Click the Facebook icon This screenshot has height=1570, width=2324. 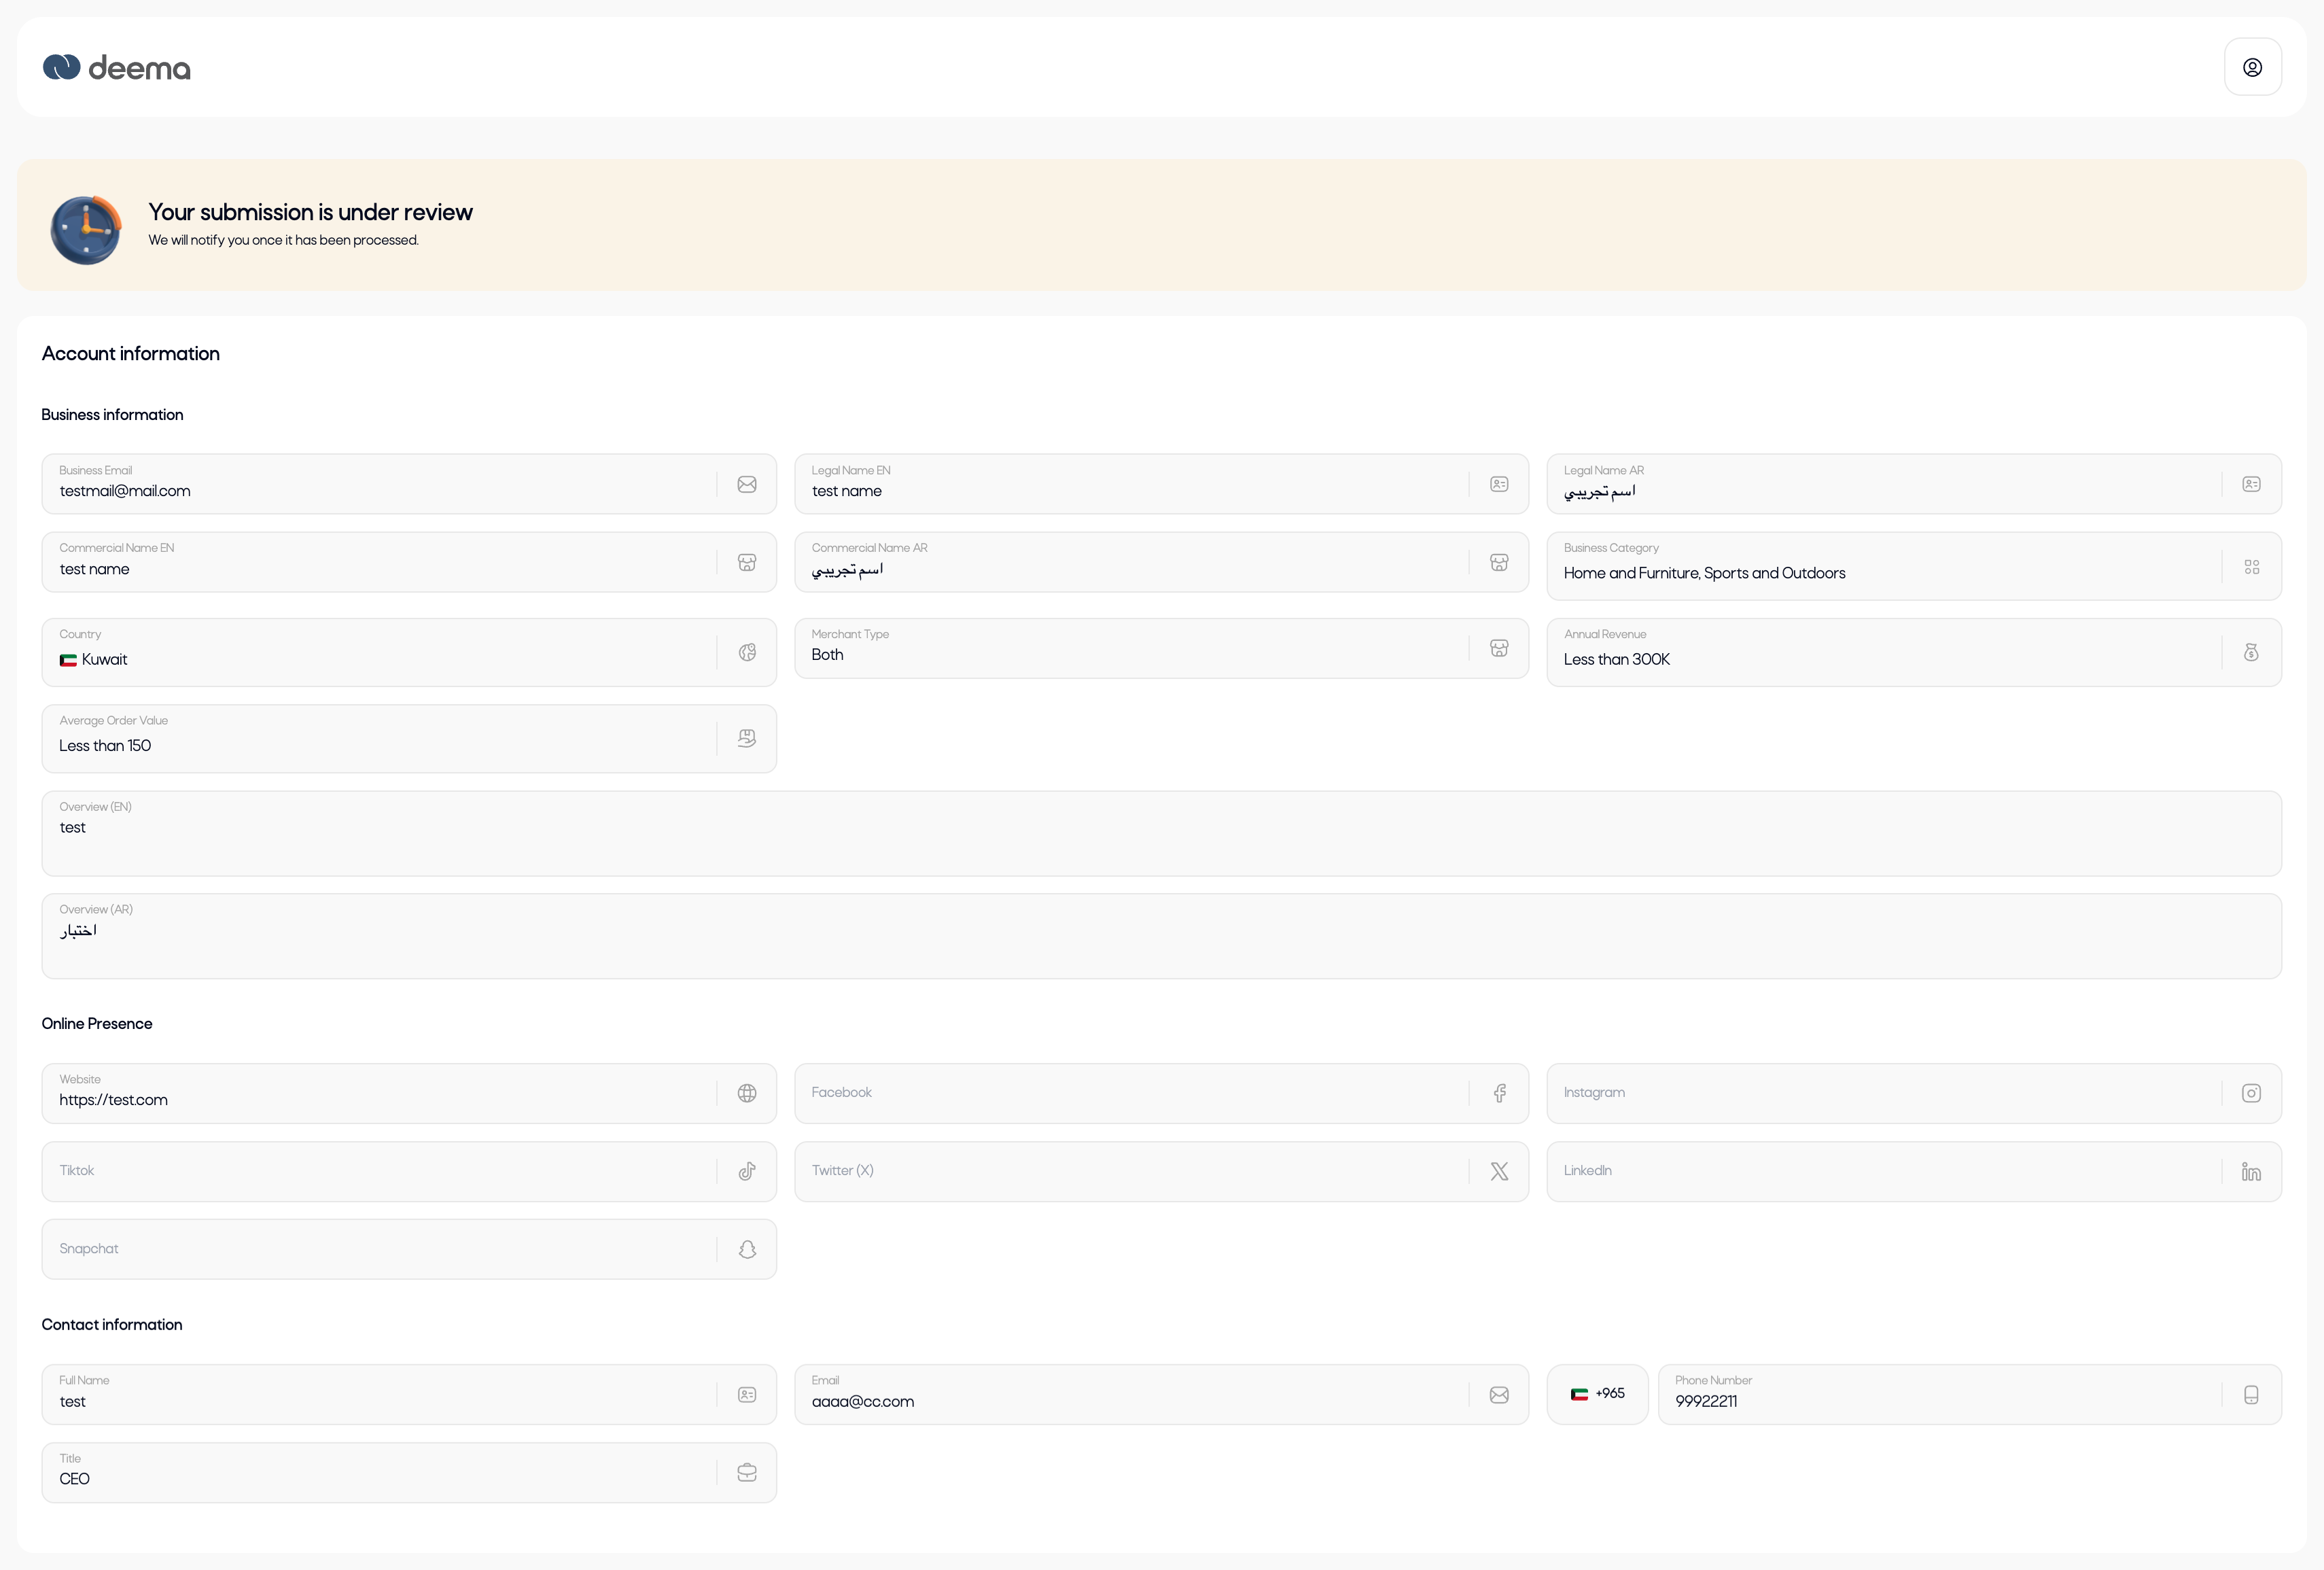(1499, 1093)
